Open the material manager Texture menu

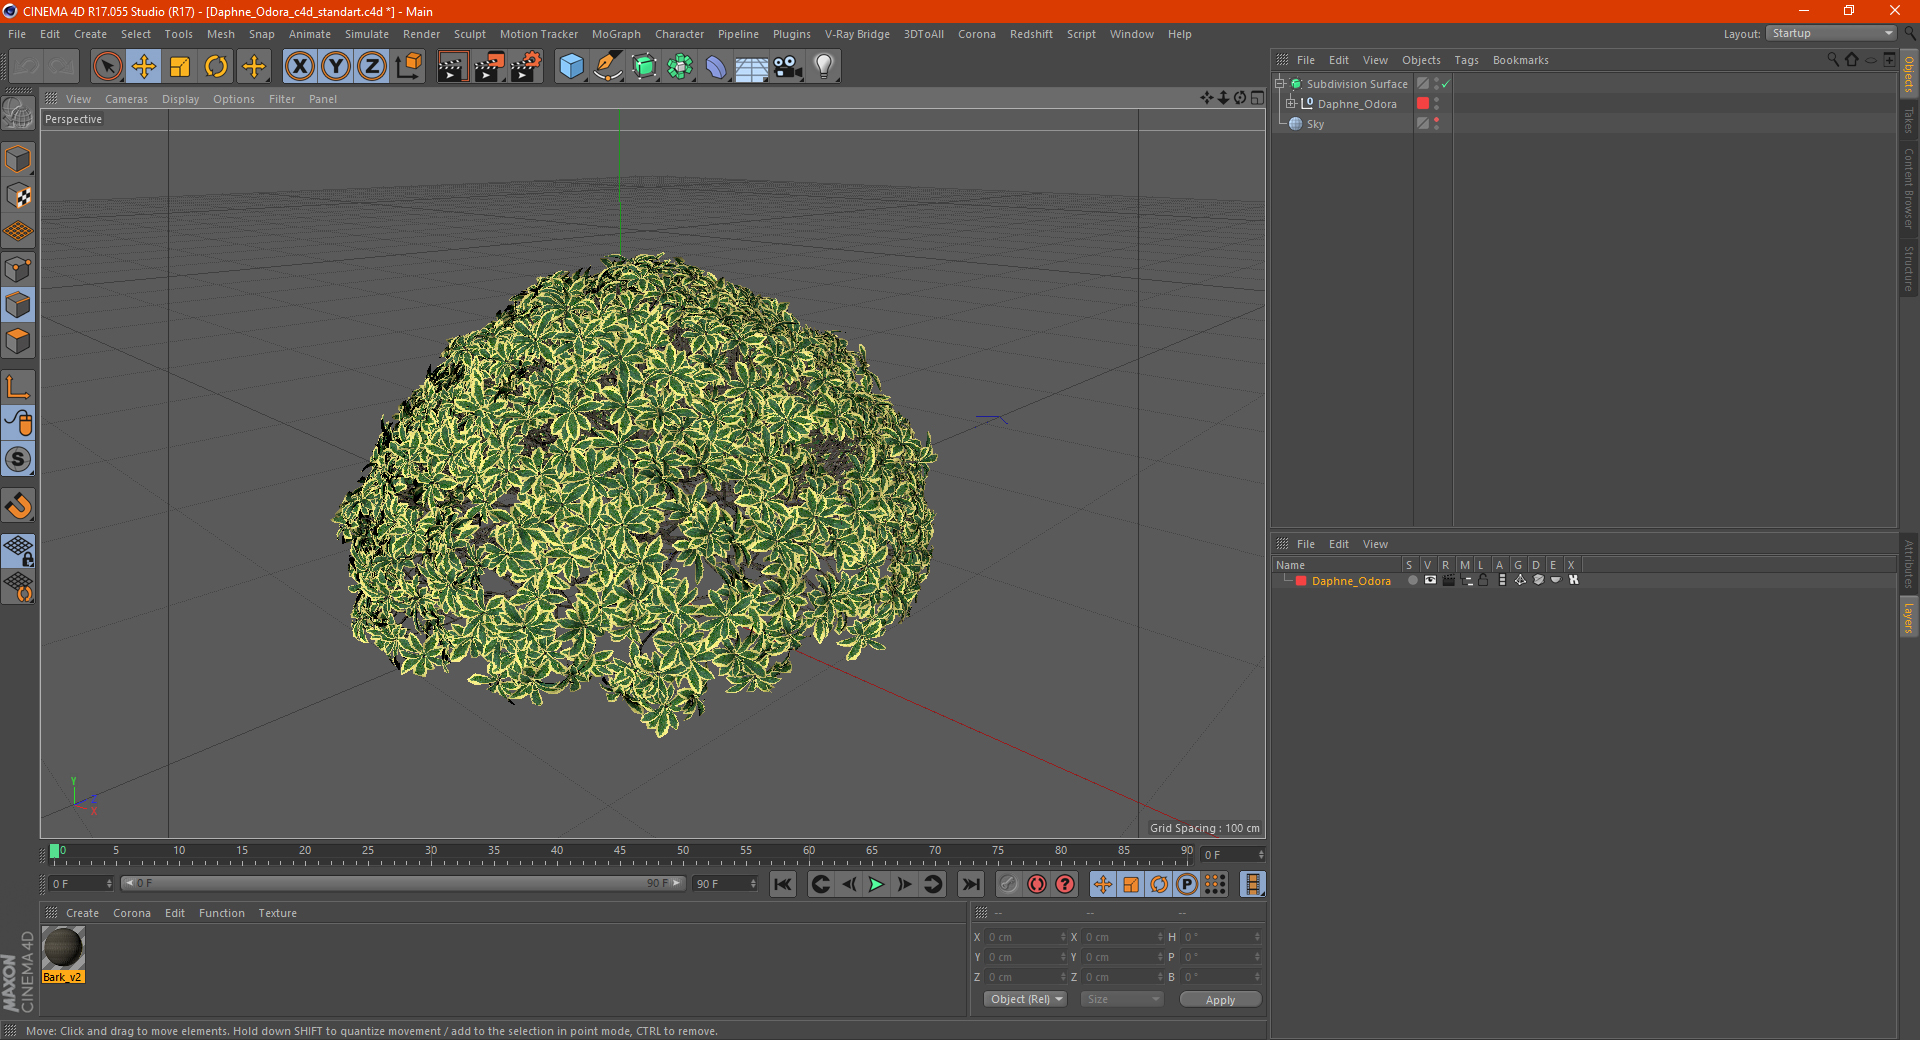tap(277, 913)
